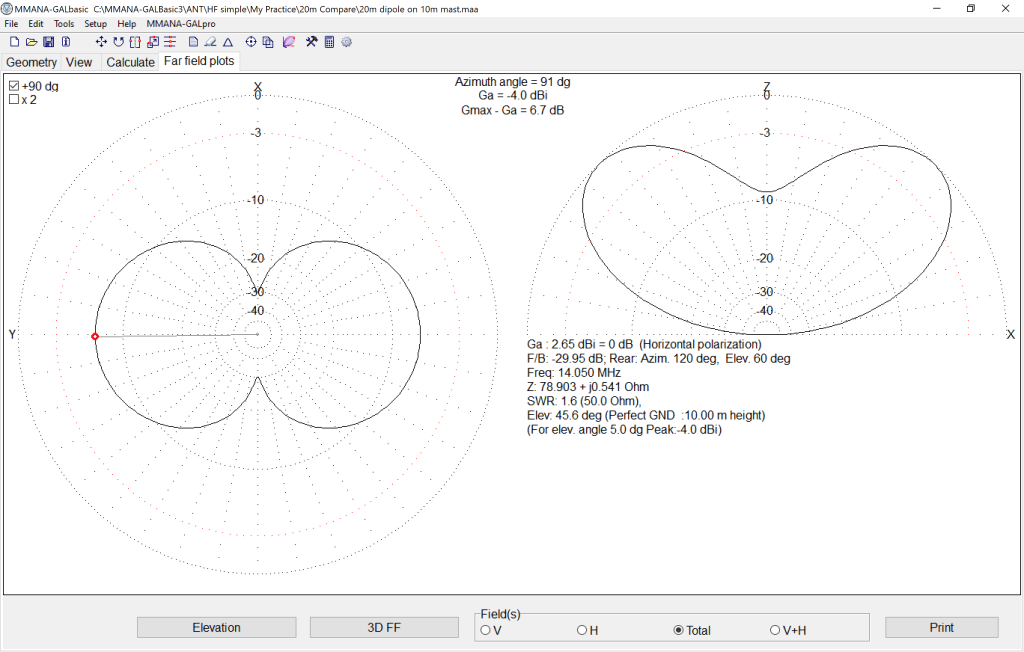Switch to the Geometry tab
The height and width of the screenshot is (652, 1024).
click(32, 62)
